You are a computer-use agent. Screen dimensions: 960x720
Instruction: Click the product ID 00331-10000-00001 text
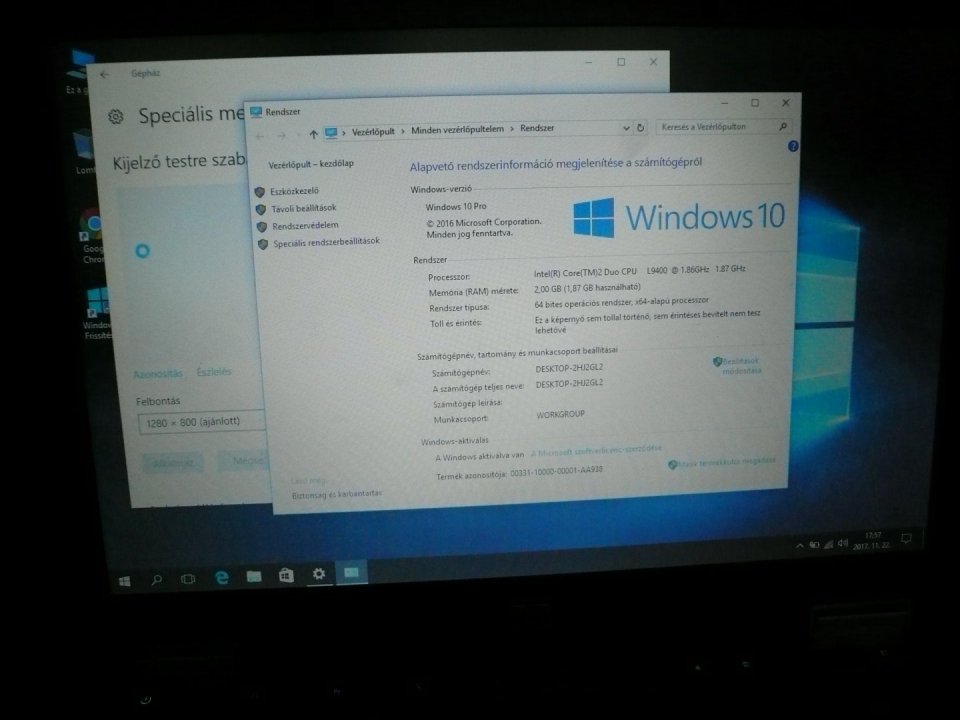(557, 471)
